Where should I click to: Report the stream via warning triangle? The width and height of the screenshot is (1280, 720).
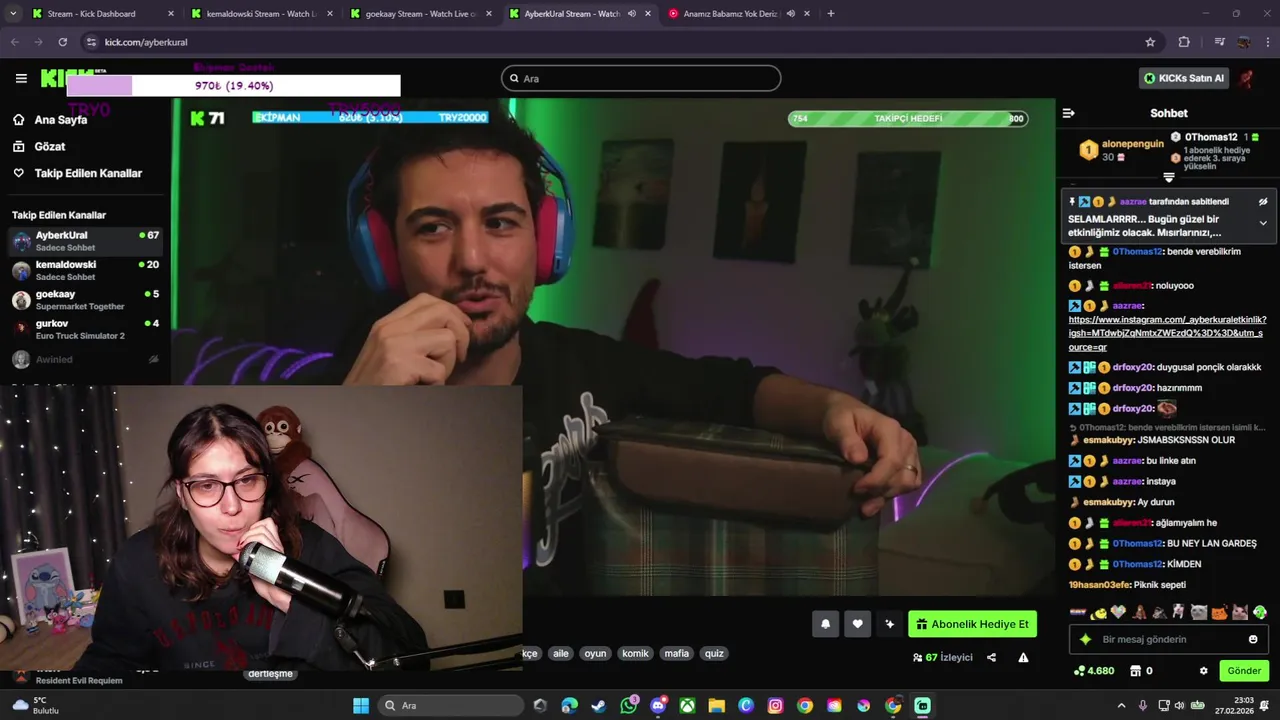(x=1023, y=657)
